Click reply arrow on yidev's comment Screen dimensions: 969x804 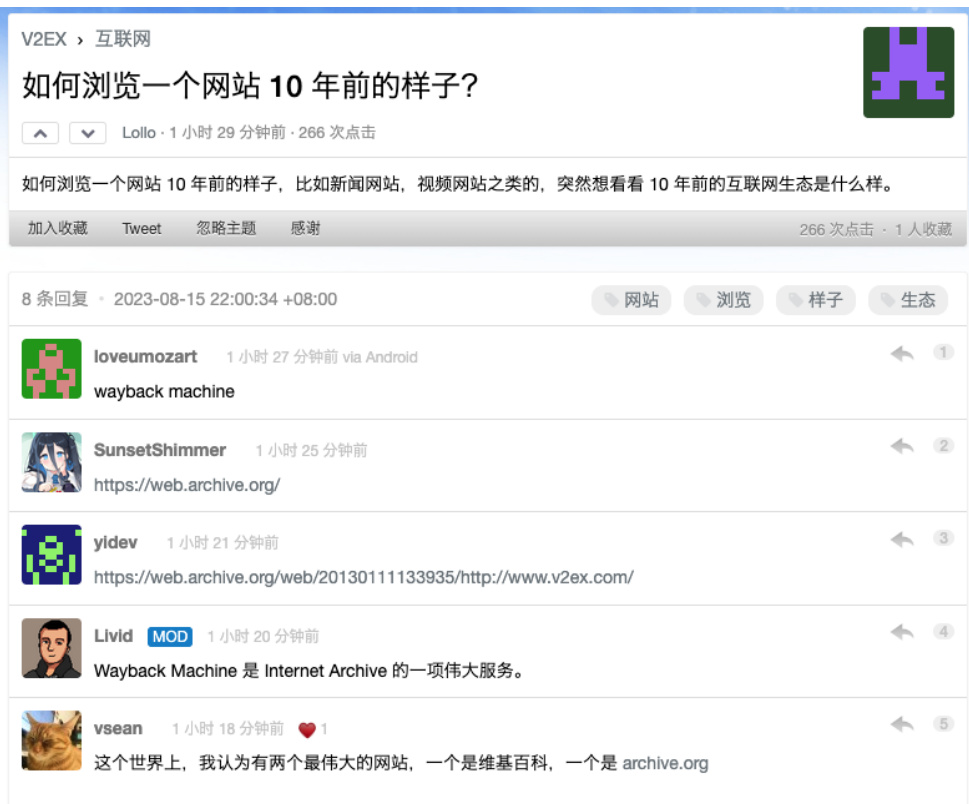coord(902,540)
